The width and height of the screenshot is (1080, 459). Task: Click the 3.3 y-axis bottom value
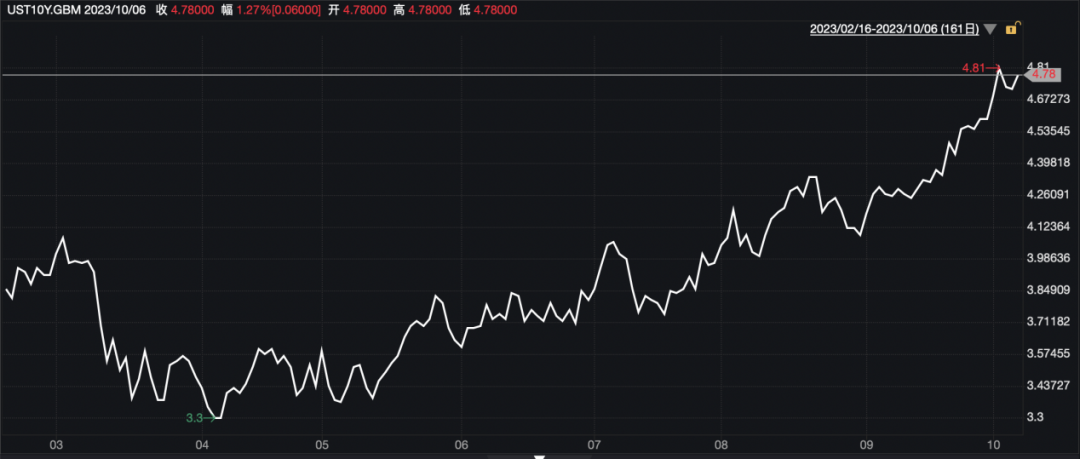(x=1037, y=417)
